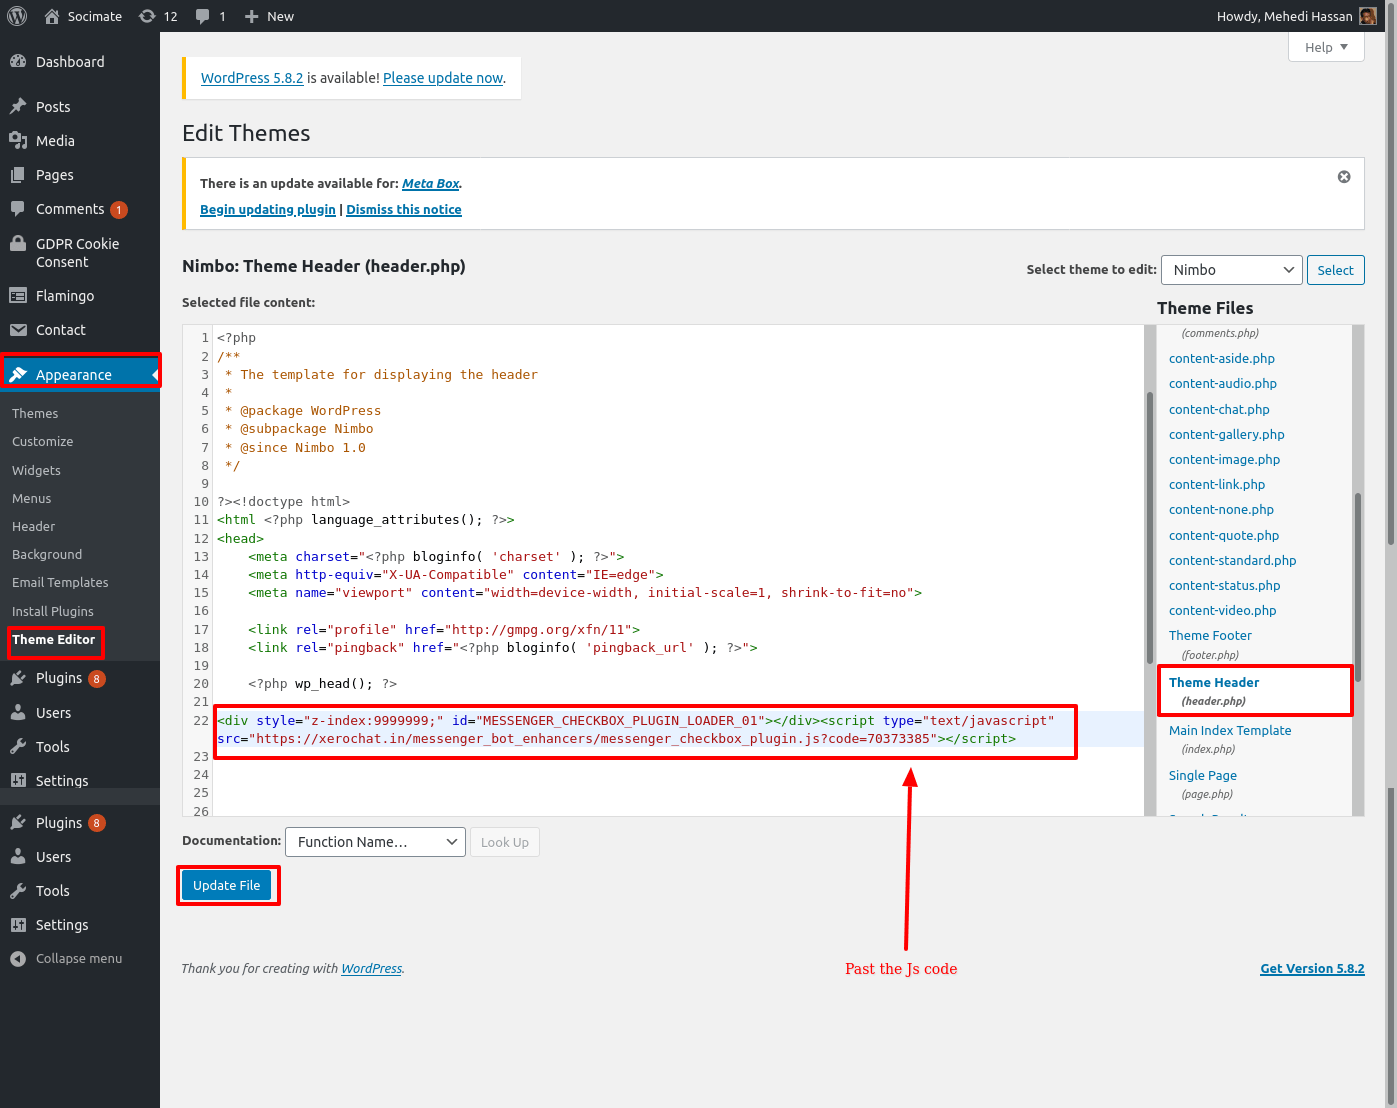Click line 22 in code editor
The width and height of the screenshot is (1397, 1108).
tap(680, 729)
